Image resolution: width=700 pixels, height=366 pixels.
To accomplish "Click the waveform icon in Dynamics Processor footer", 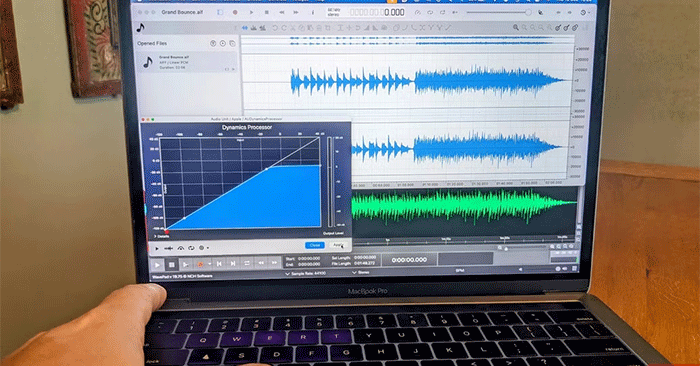I will [x=169, y=248].
